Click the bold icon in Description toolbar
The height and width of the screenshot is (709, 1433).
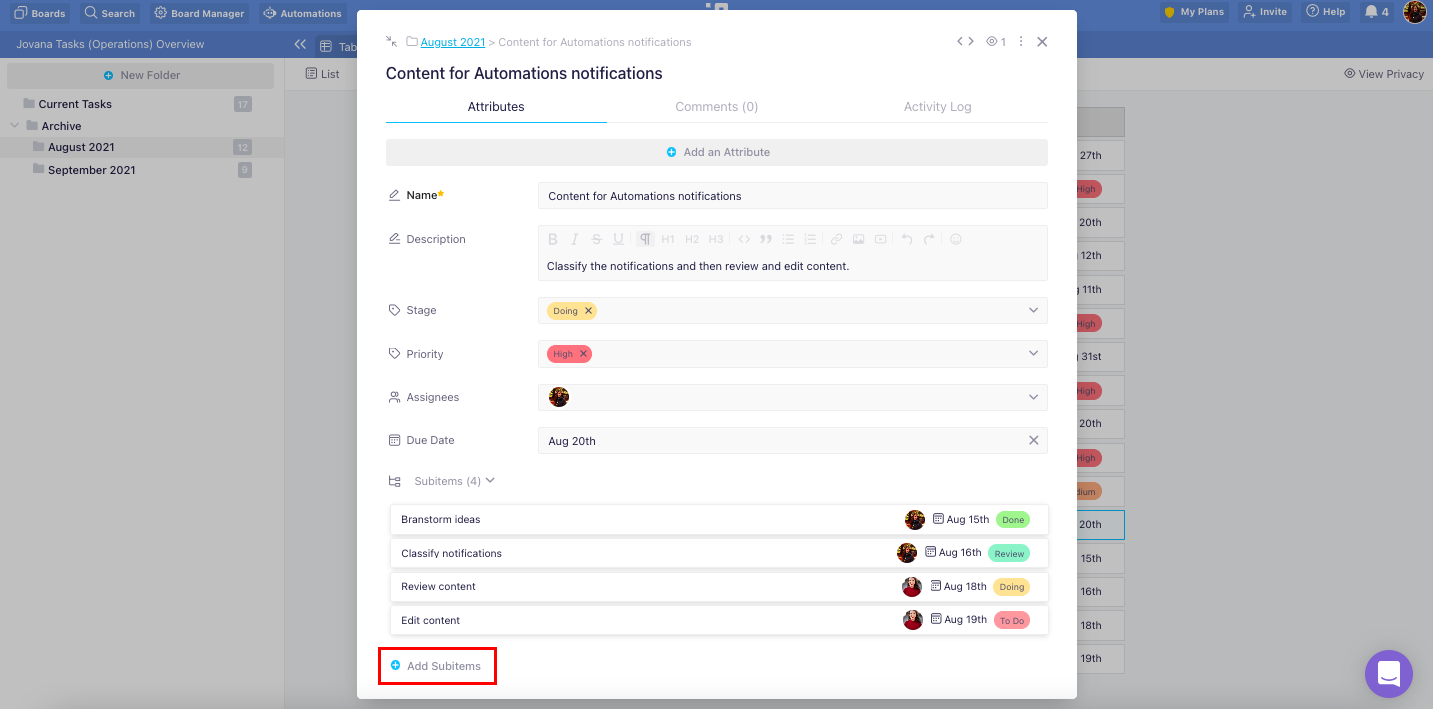(552, 239)
